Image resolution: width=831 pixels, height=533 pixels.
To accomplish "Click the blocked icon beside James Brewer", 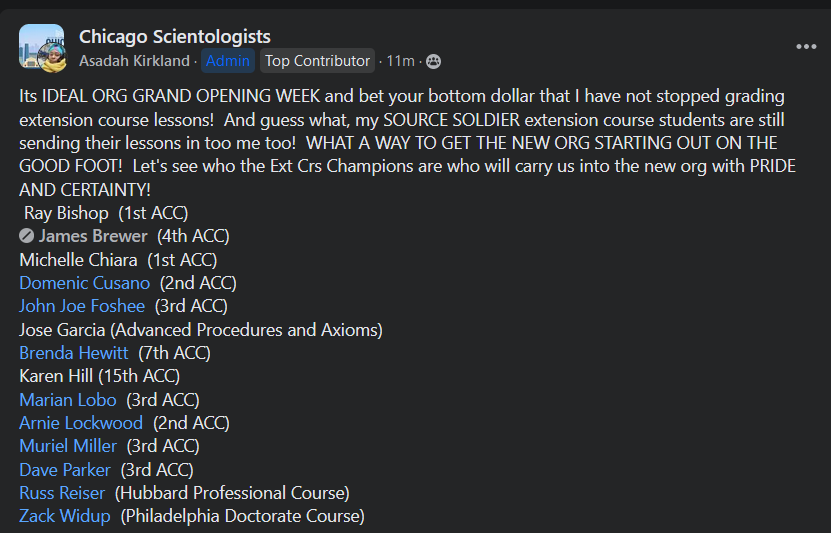I will [x=27, y=237].
